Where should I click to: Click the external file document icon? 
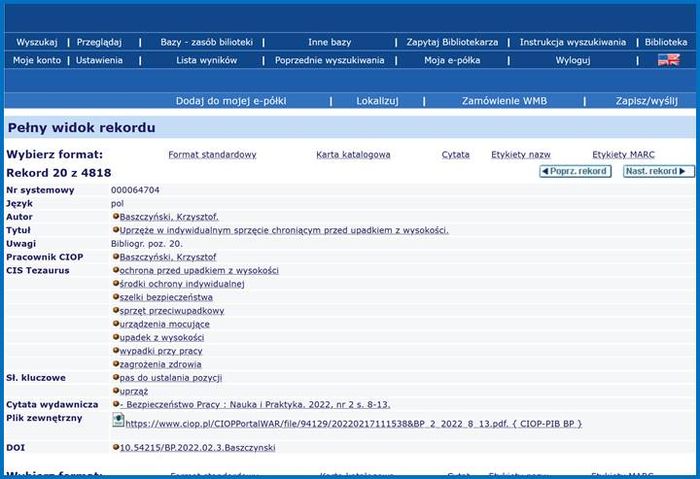[117, 421]
